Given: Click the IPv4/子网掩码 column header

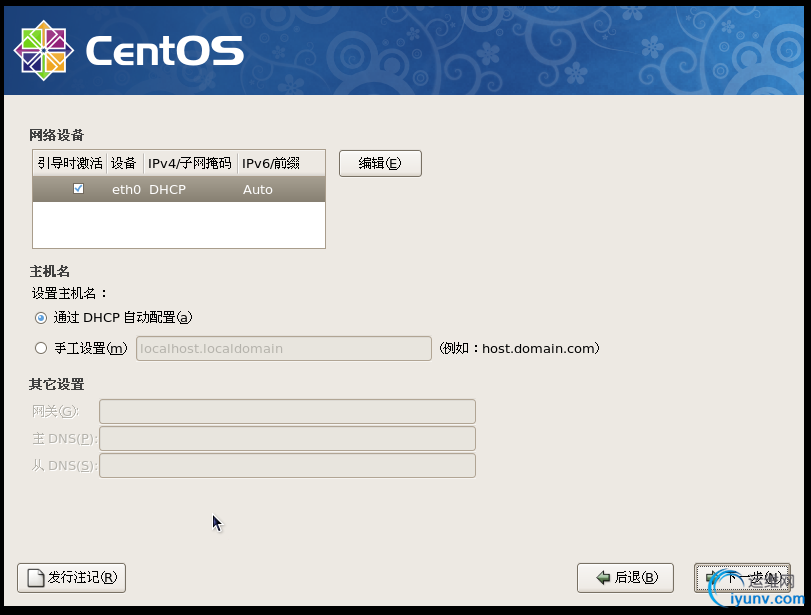Looking at the screenshot, I should [x=190, y=163].
